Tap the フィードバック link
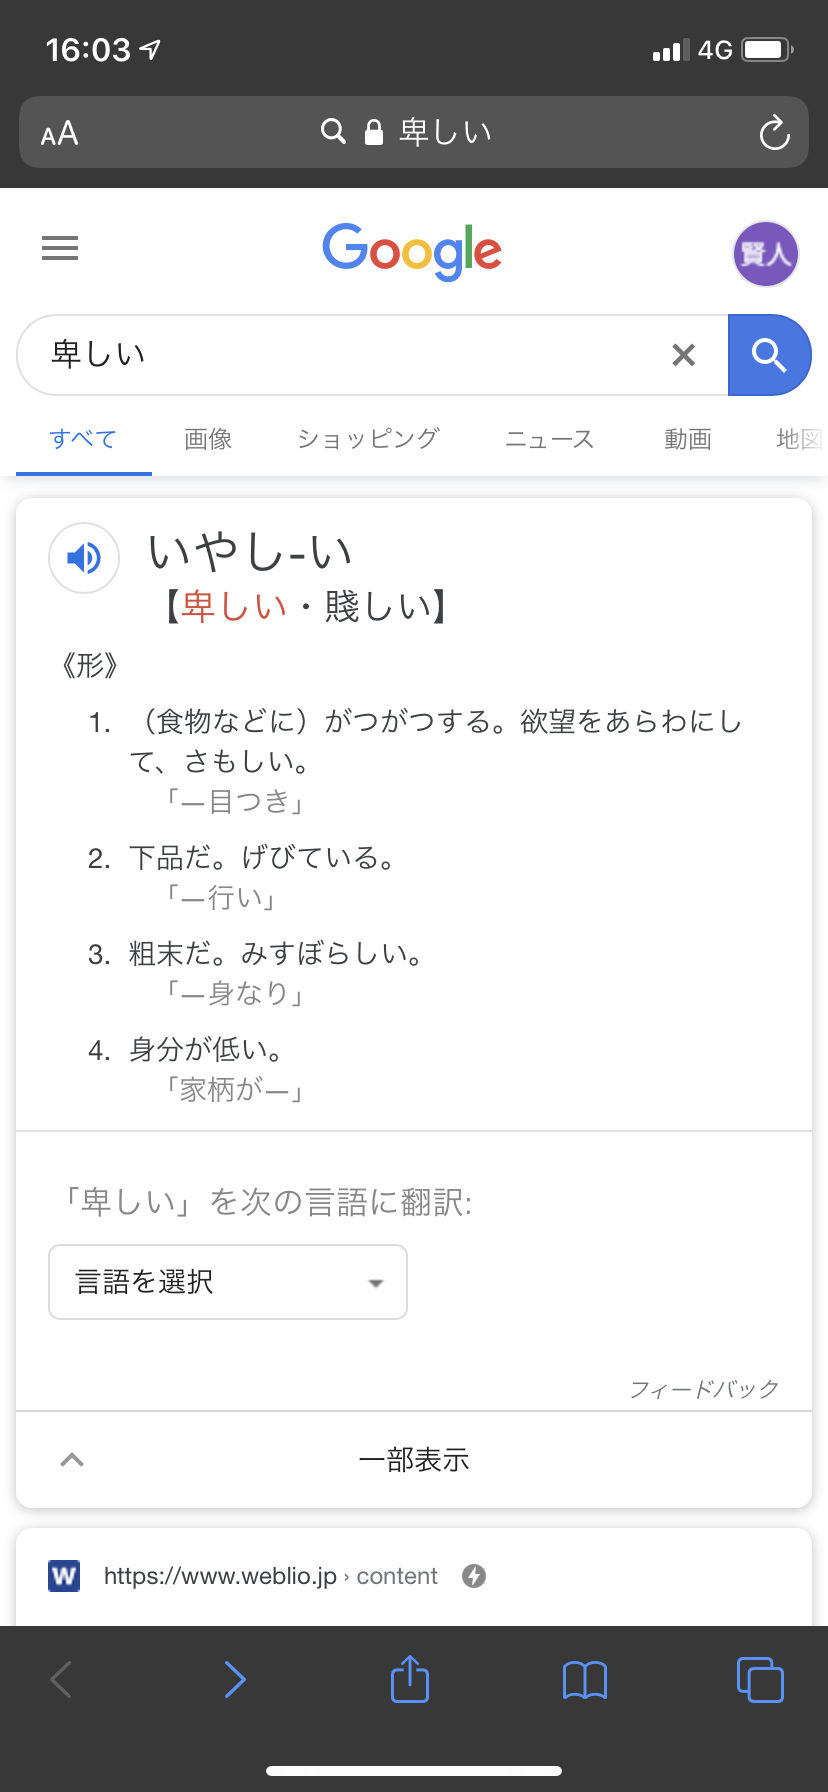This screenshot has height=1792, width=828. click(704, 1389)
